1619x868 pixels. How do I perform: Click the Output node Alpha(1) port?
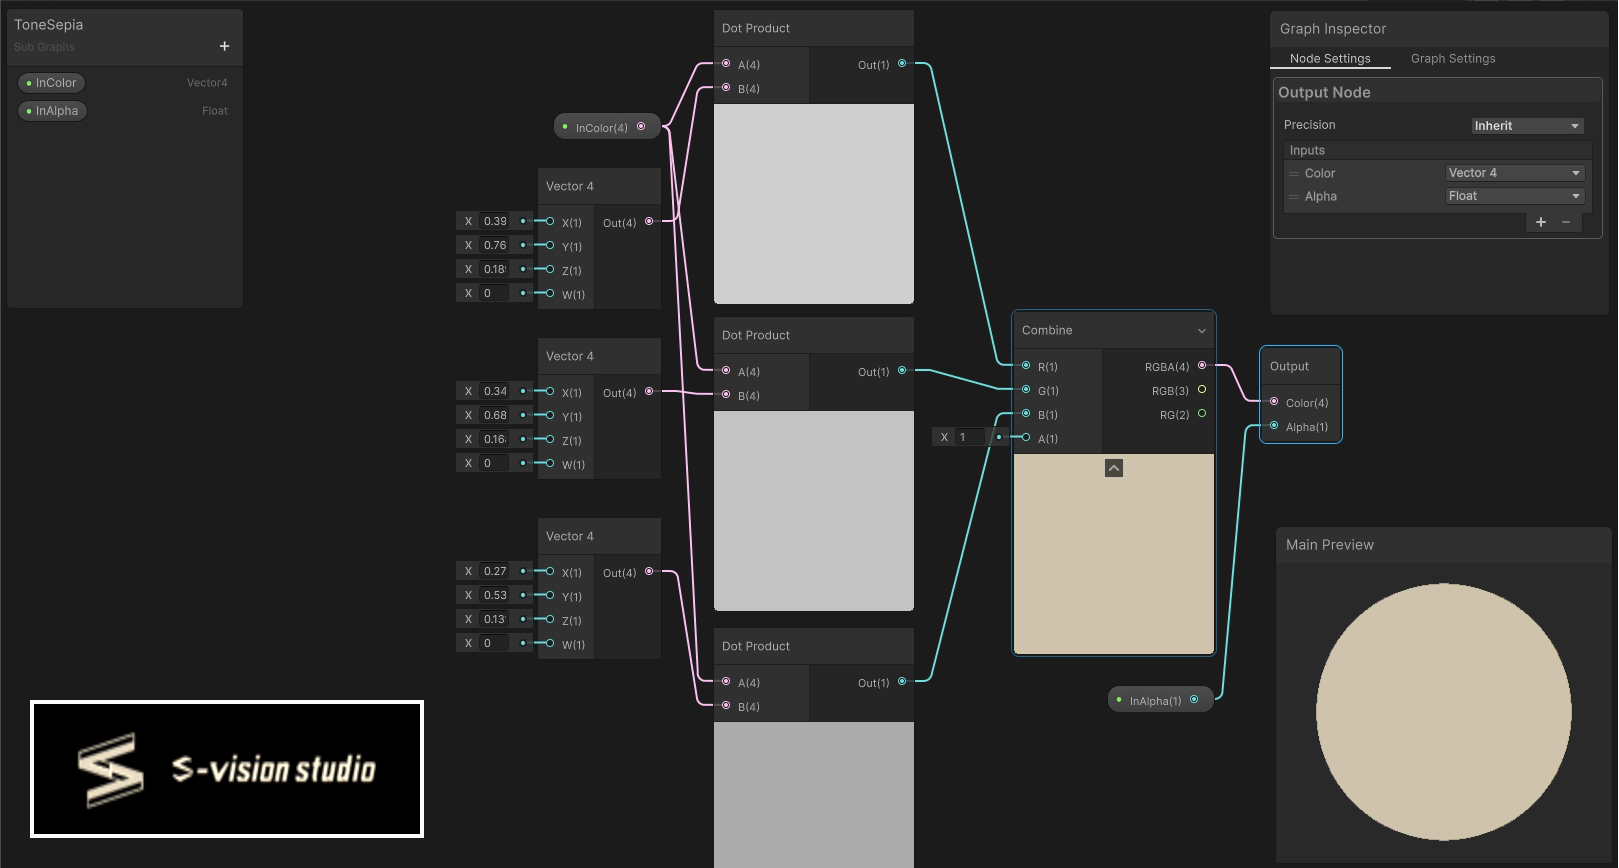pos(1274,425)
